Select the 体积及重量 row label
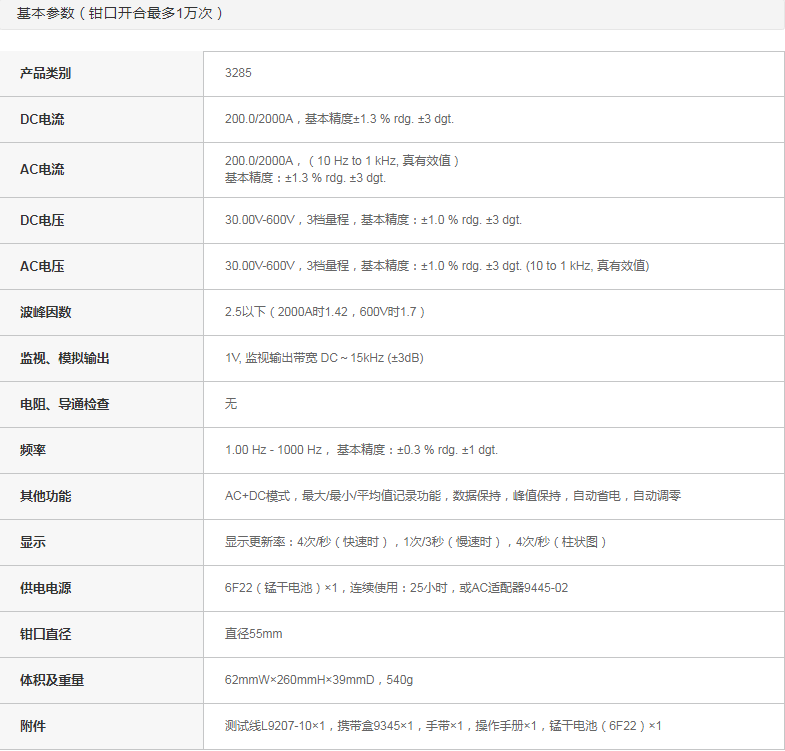The image size is (785, 751). click(x=52, y=681)
